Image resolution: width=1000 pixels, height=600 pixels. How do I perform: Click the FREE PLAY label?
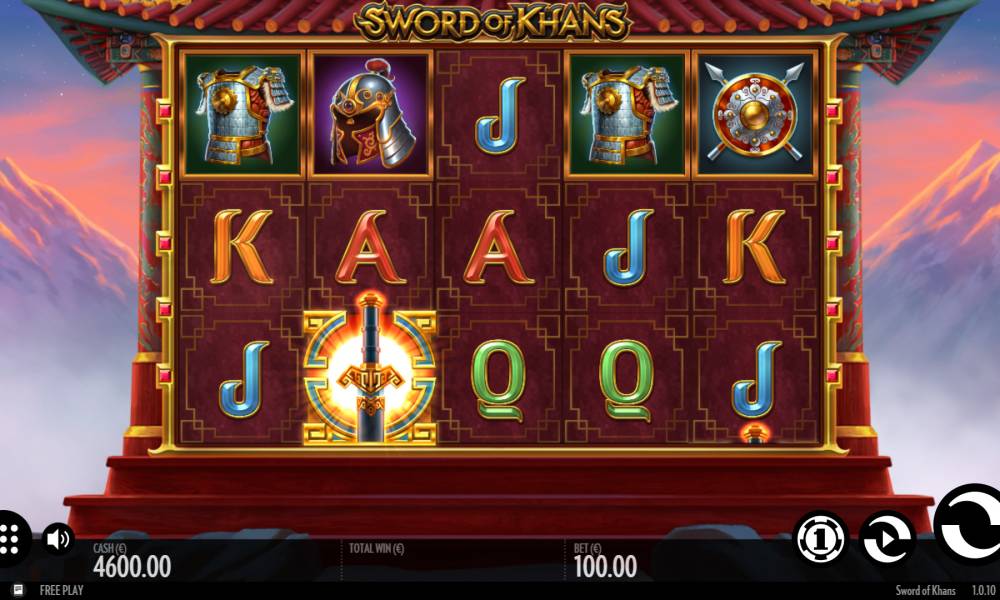tap(61, 590)
